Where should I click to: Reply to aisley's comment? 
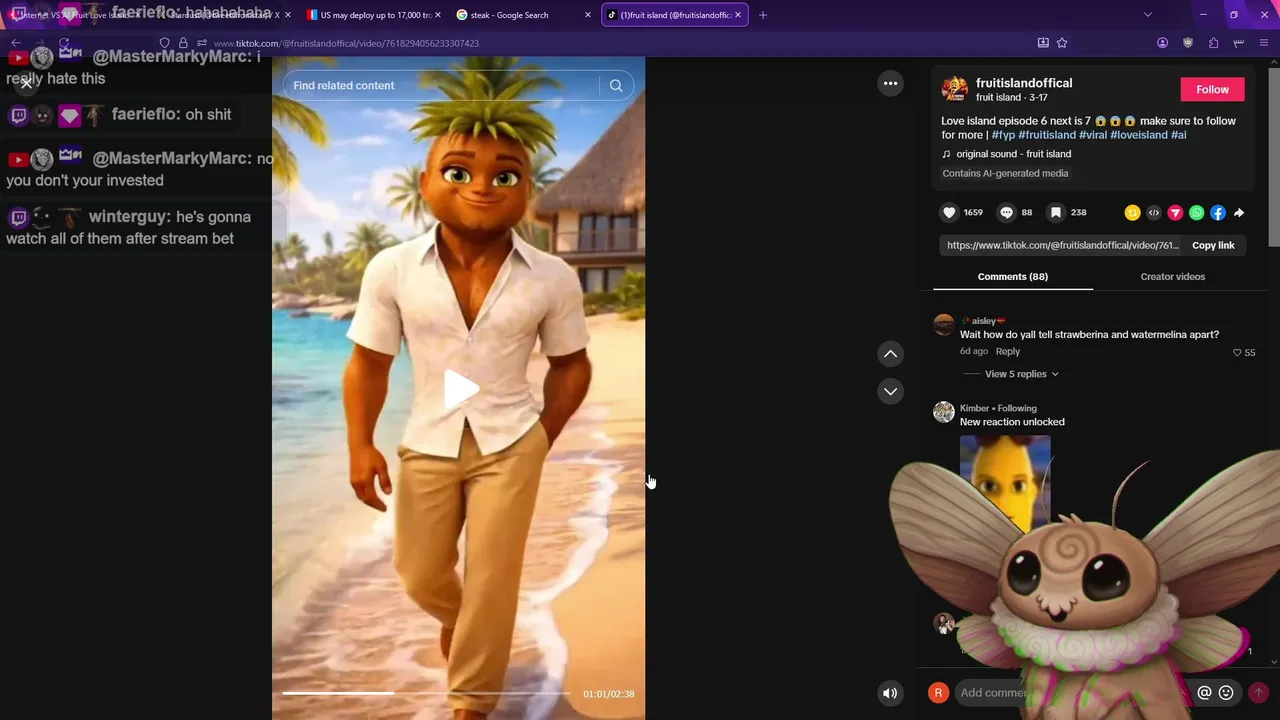point(1007,351)
